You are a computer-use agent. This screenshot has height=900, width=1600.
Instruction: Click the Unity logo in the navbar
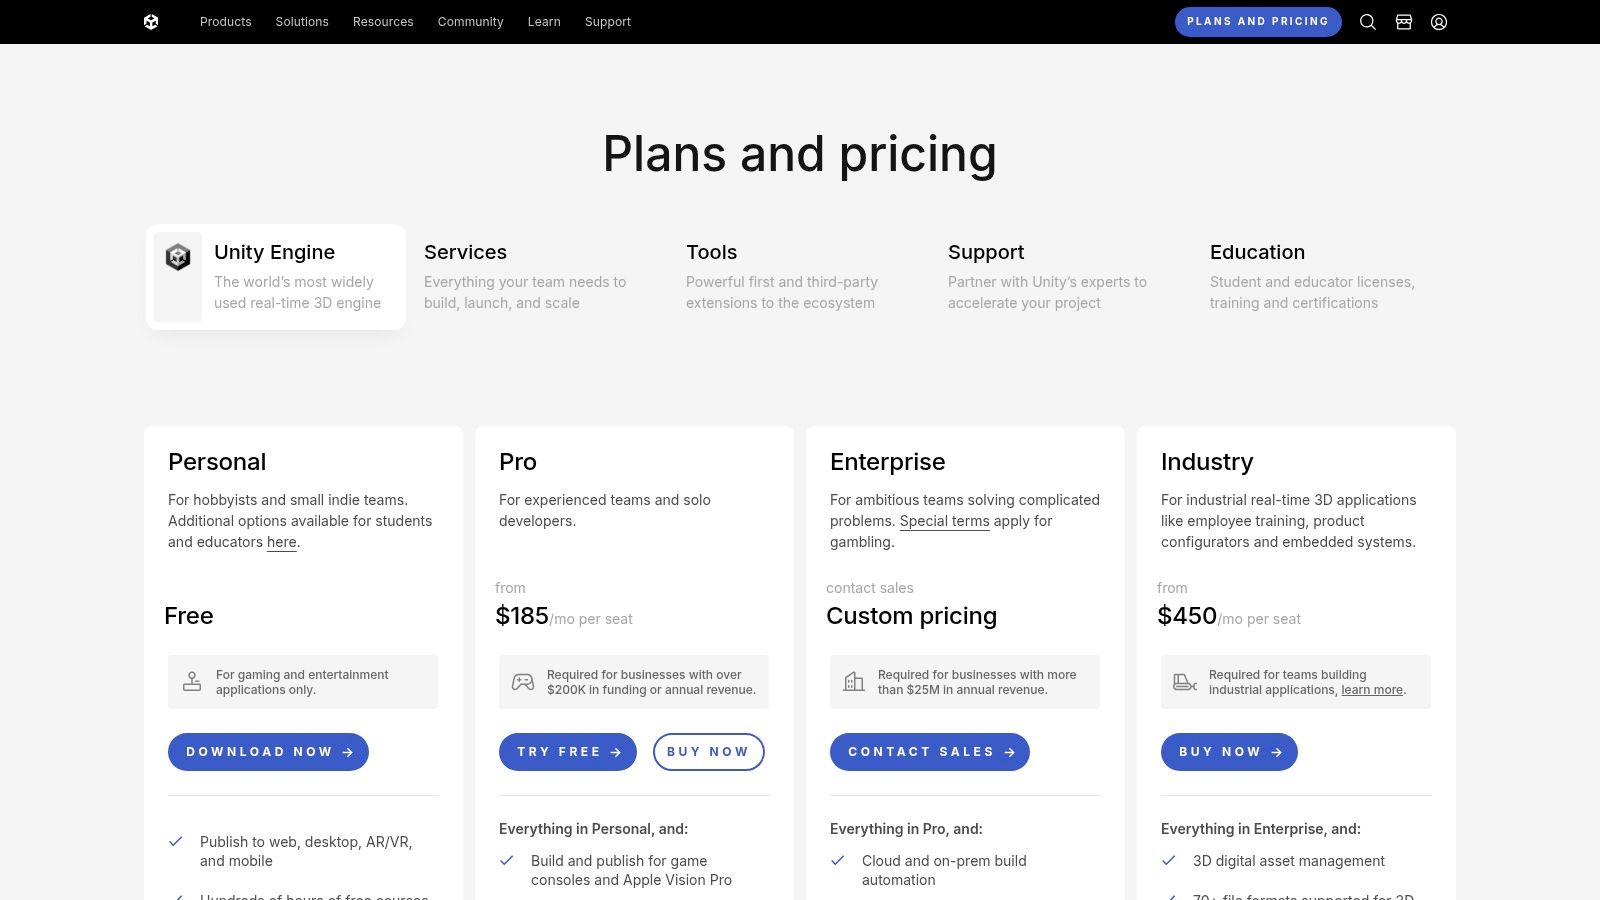pyautogui.click(x=151, y=22)
